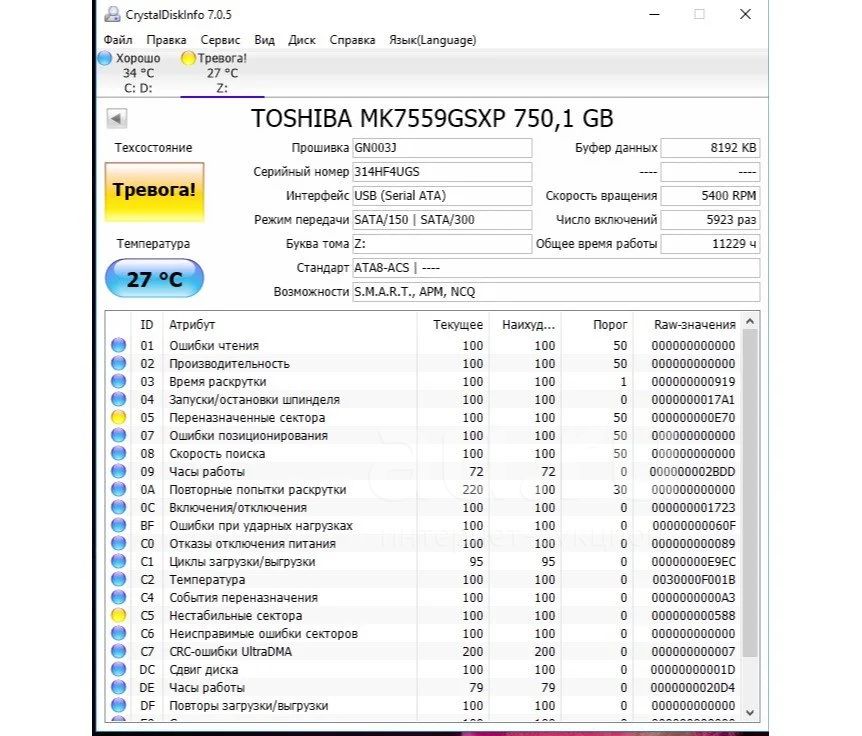This screenshot has height=736, width=862.
Task: Click the Стандарт field ATA8-ACS
Action: click(556, 268)
